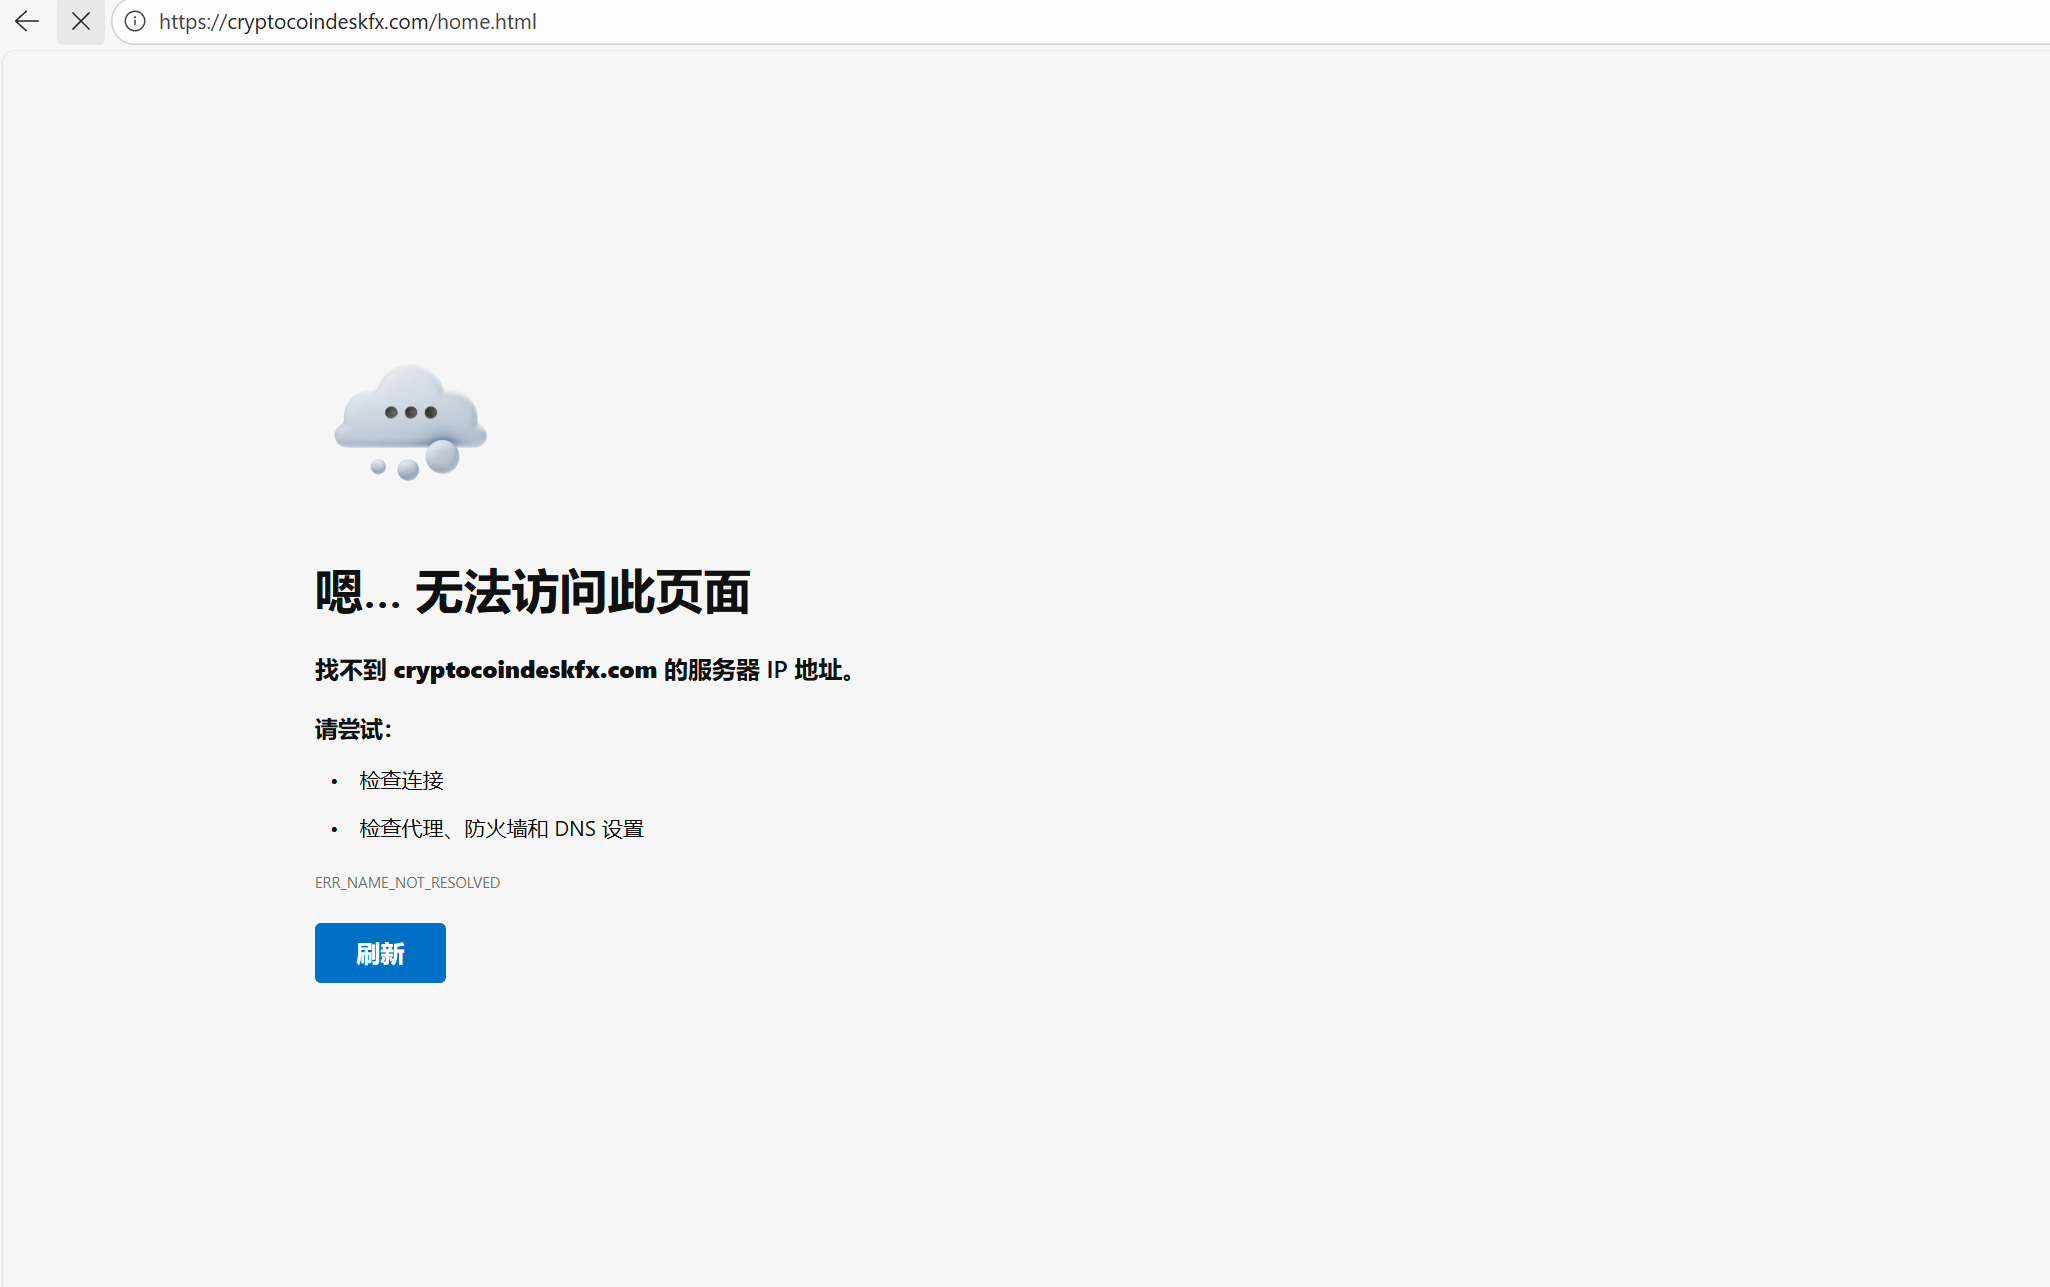Click empty space inside the address bar
Viewport: 2050px width, 1287px height.
click(1200, 21)
